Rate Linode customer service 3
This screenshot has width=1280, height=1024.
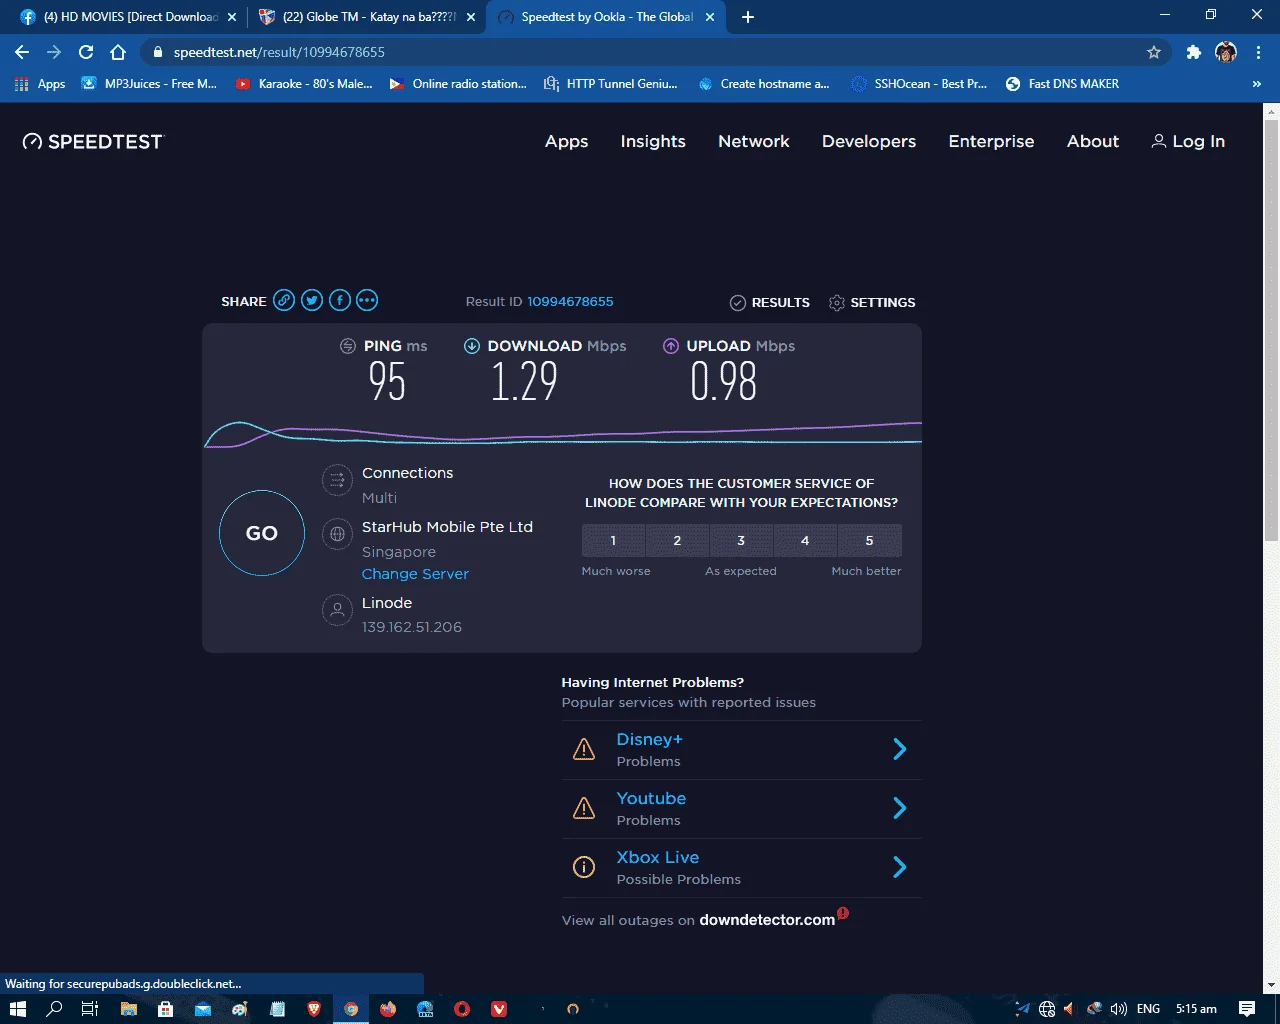(x=741, y=540)
